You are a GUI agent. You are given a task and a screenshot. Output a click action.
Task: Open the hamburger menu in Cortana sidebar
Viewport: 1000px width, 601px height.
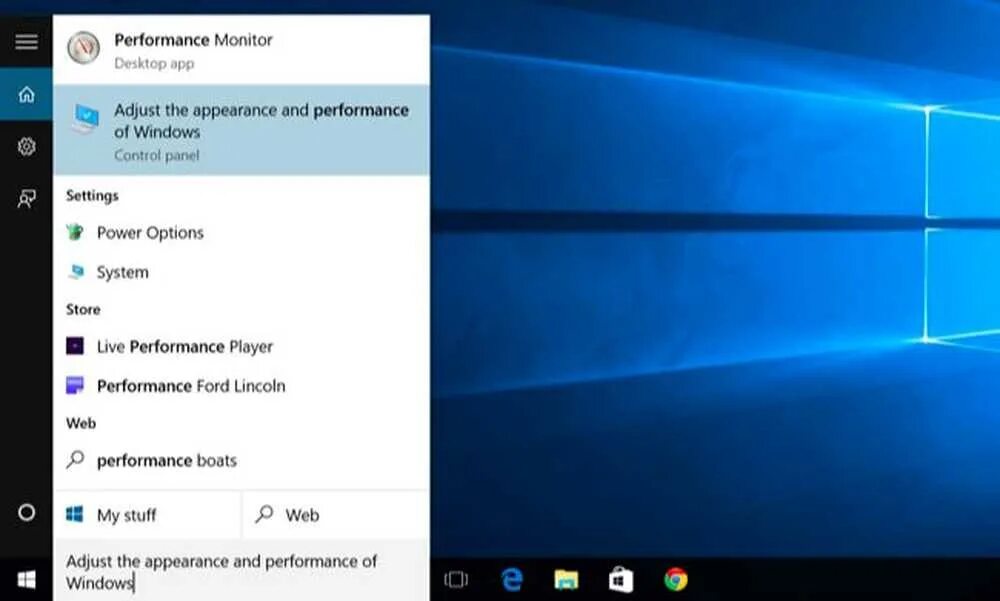(26, 42)
